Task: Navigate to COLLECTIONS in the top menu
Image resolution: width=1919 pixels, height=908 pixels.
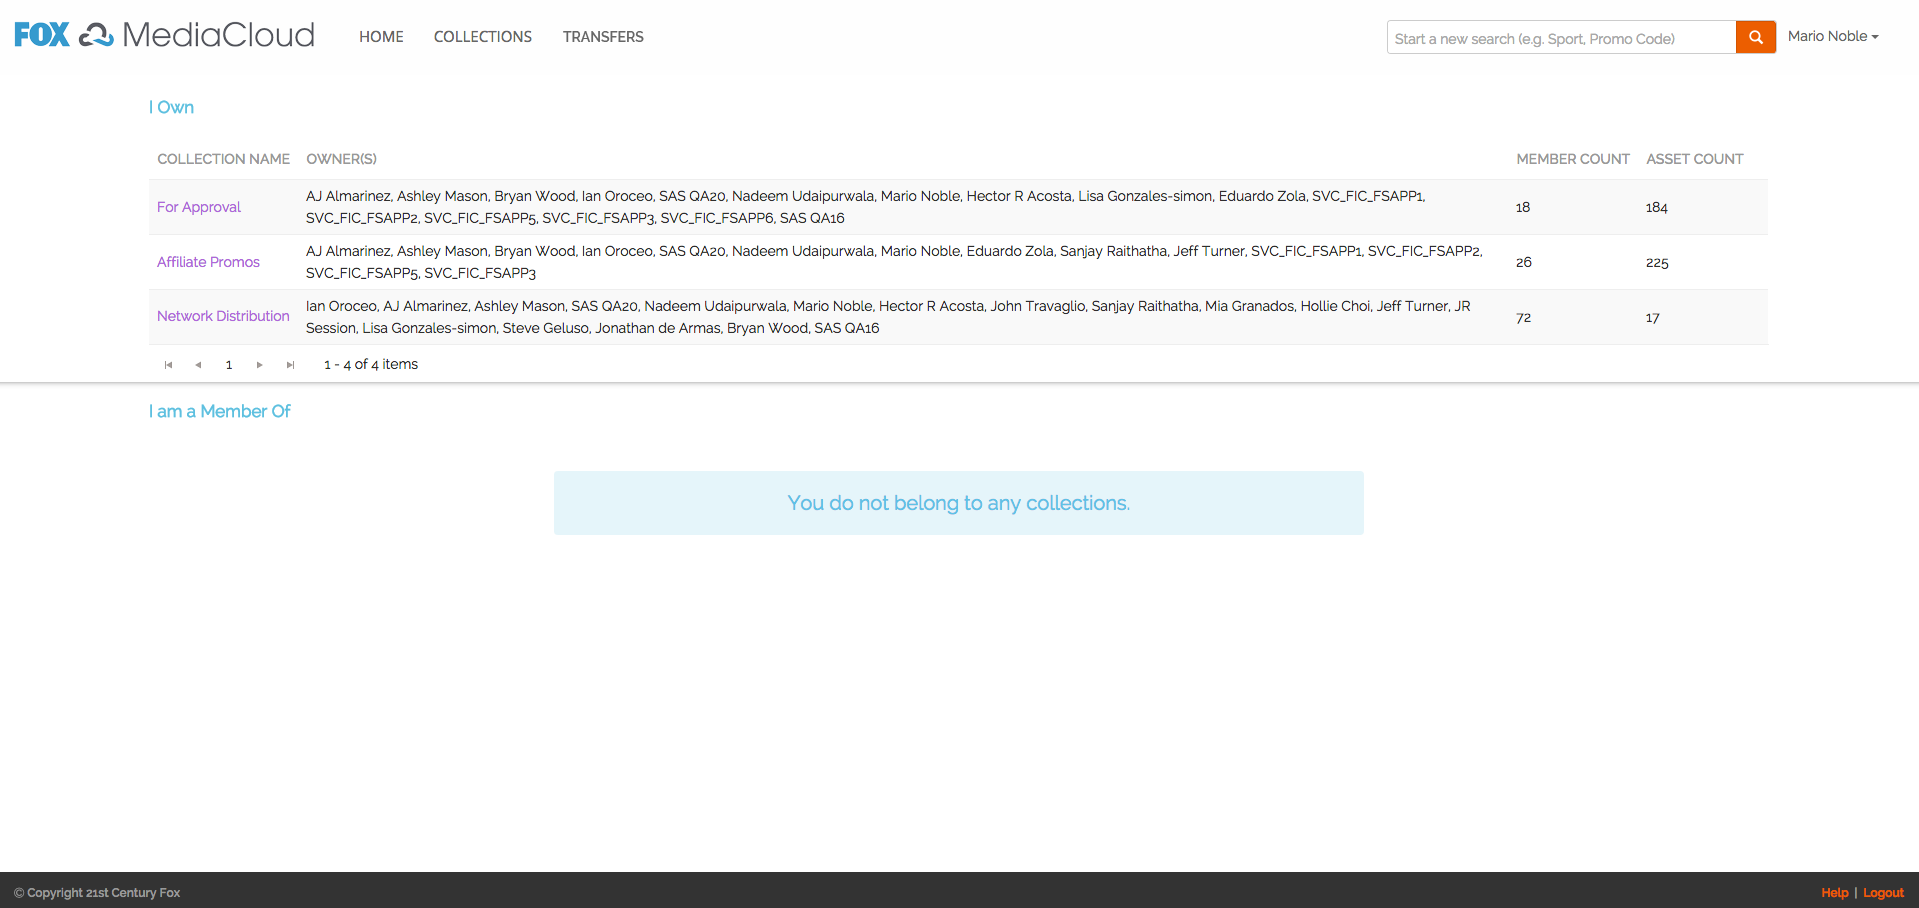Action: tap(482, 37)
